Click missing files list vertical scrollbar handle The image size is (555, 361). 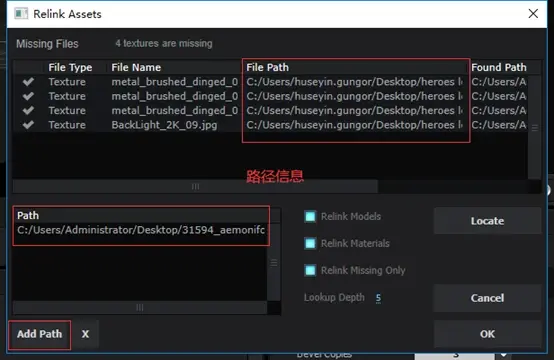coord(534,127)
